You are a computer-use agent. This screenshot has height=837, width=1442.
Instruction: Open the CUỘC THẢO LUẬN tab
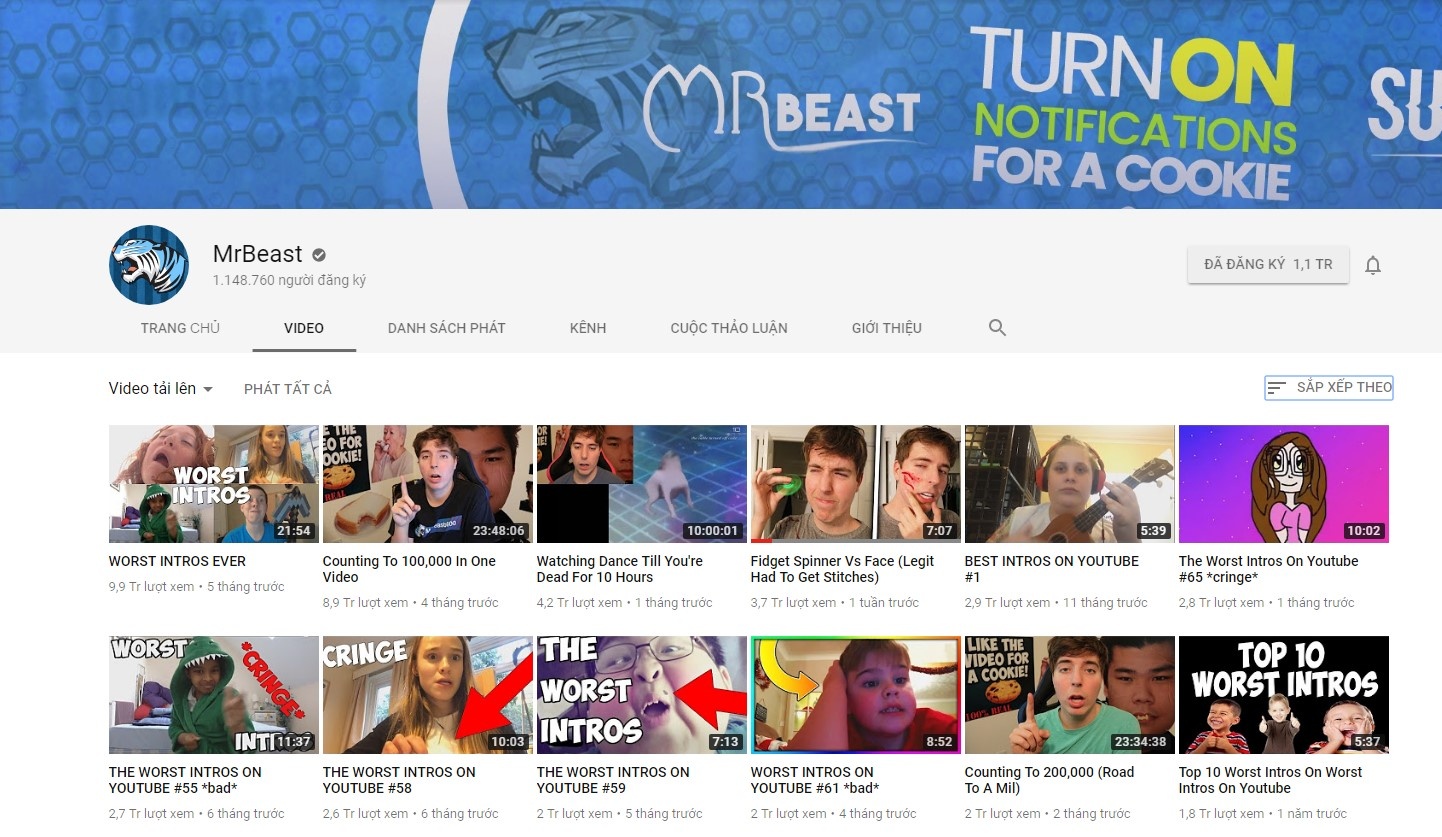click(x=729, y=327)
